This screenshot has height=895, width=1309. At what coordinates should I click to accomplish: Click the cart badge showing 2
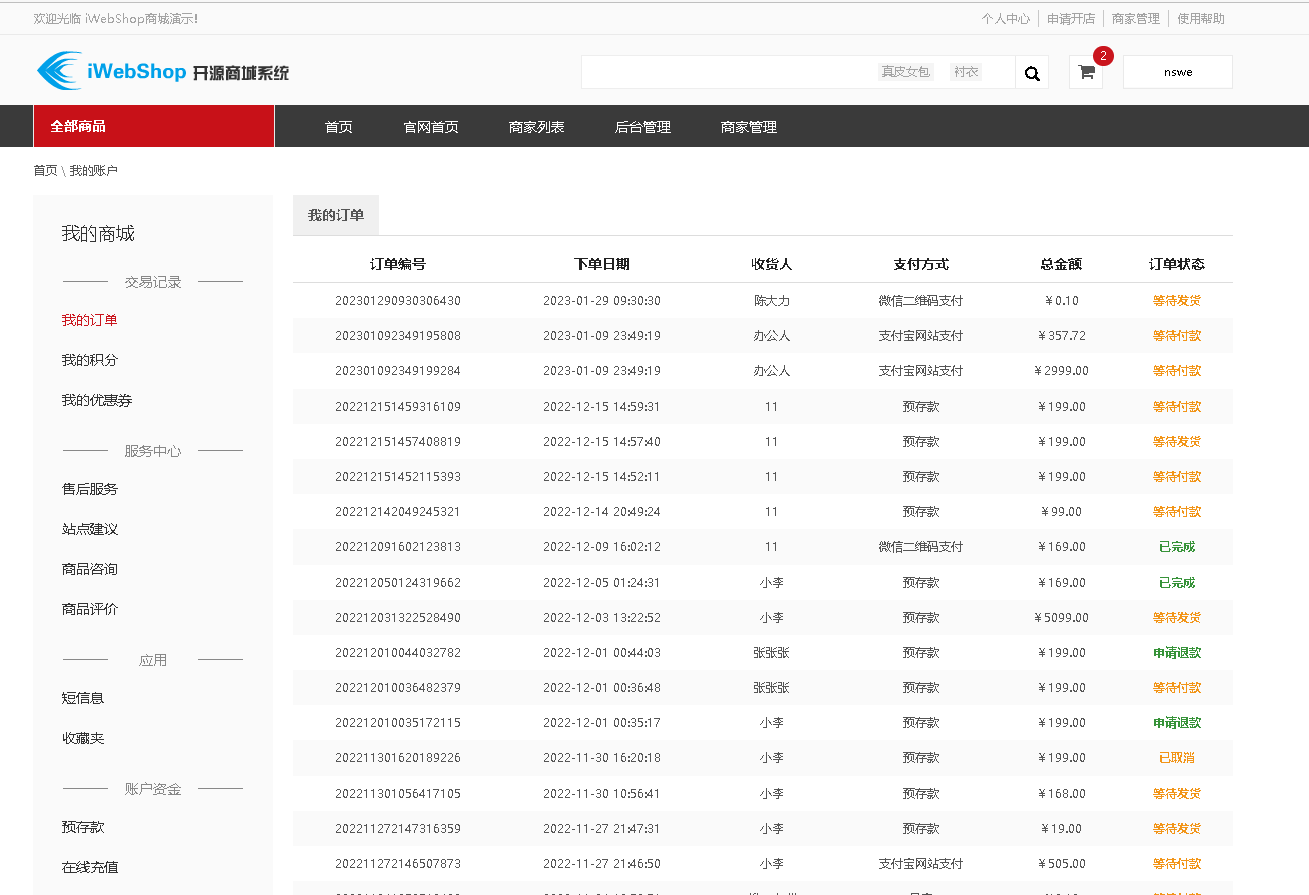pos(1103,56)
